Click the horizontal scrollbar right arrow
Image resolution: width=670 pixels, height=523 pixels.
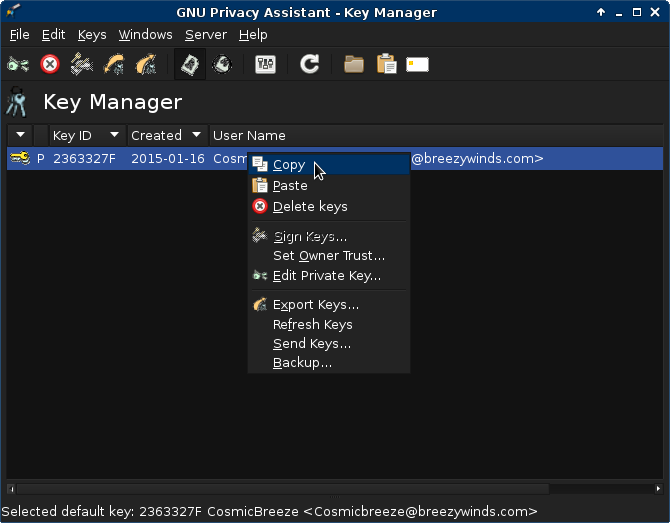tap(658, 489)
